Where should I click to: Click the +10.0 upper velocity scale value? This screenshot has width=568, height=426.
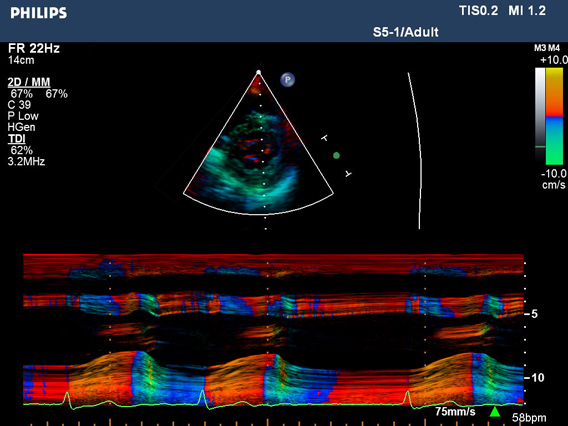(554, 60)
